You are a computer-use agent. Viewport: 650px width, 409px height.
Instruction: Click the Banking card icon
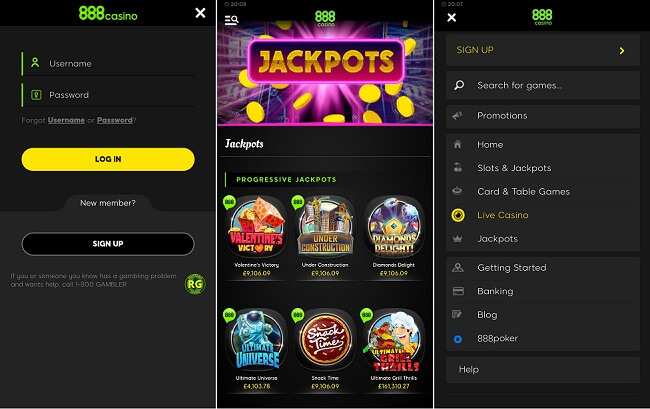click(x=458, y=291)
